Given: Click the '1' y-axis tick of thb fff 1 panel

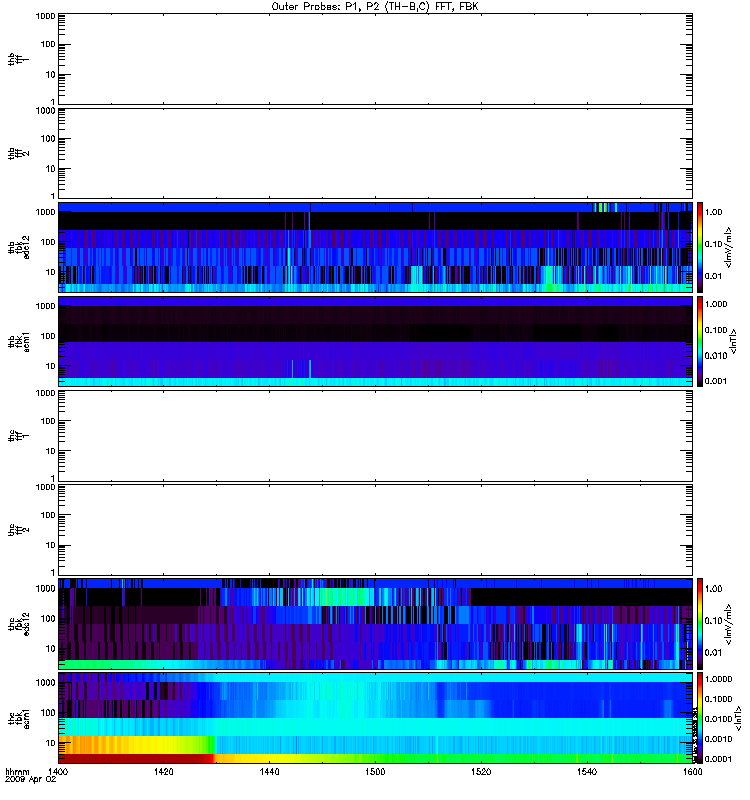Looking at the screenshot, I should tap(53, 102).
